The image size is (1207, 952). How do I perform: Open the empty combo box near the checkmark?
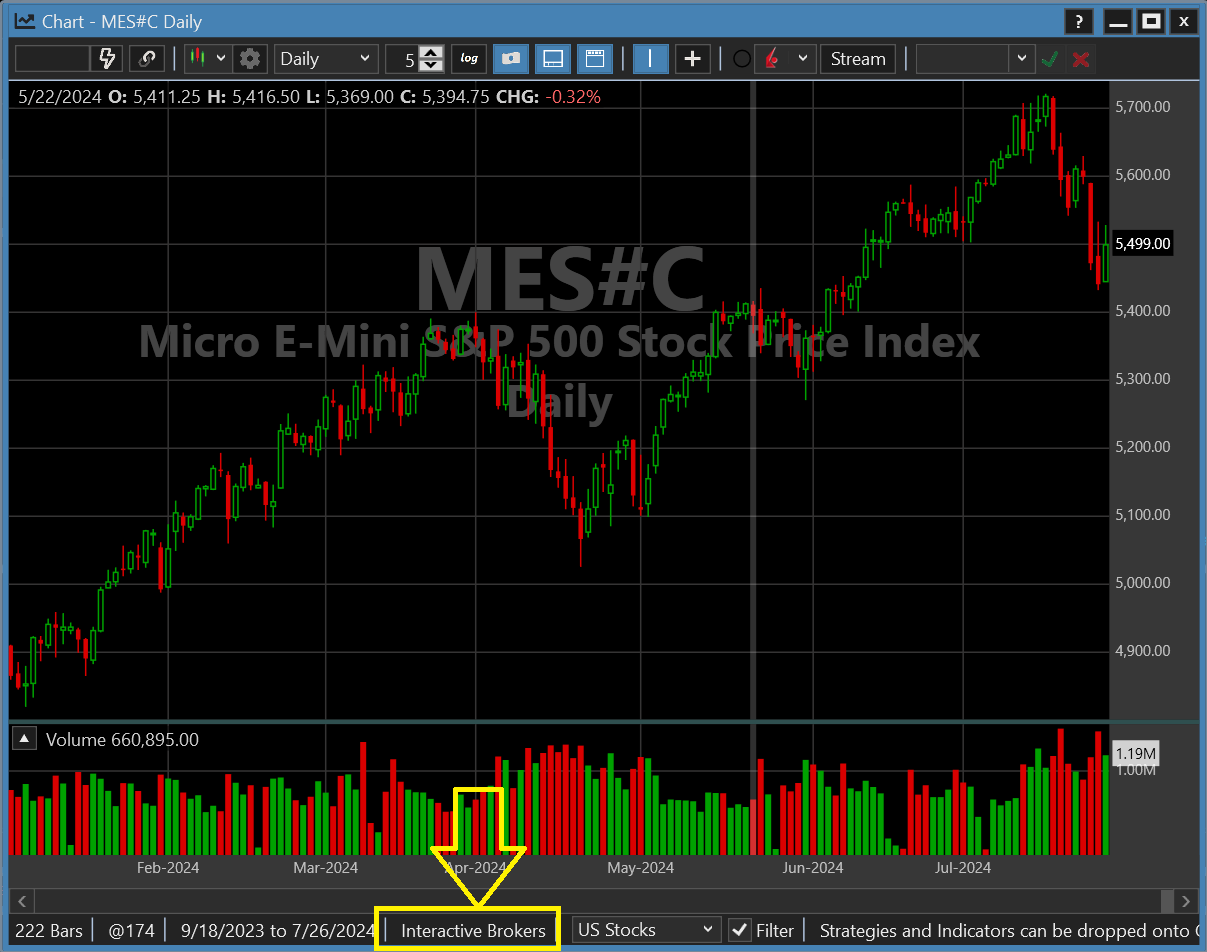point(974,59)
